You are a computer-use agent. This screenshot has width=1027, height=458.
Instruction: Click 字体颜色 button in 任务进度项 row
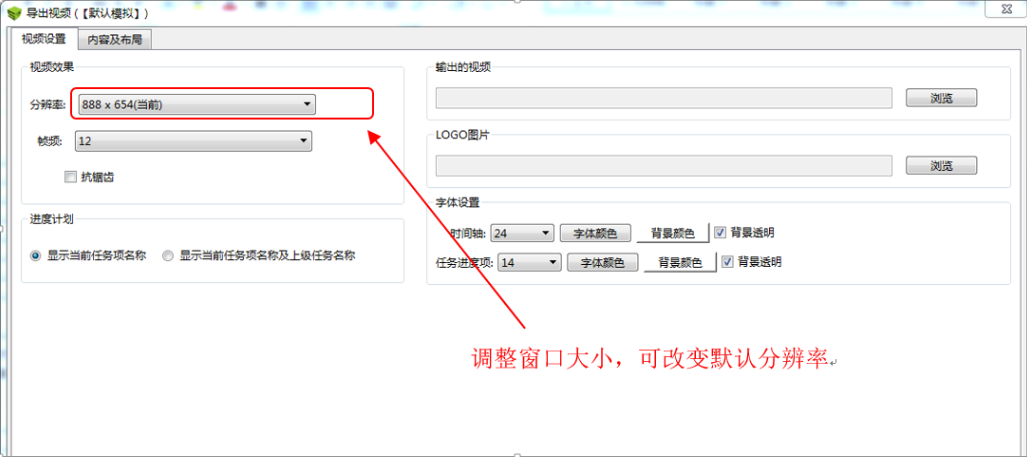(602, 263)
